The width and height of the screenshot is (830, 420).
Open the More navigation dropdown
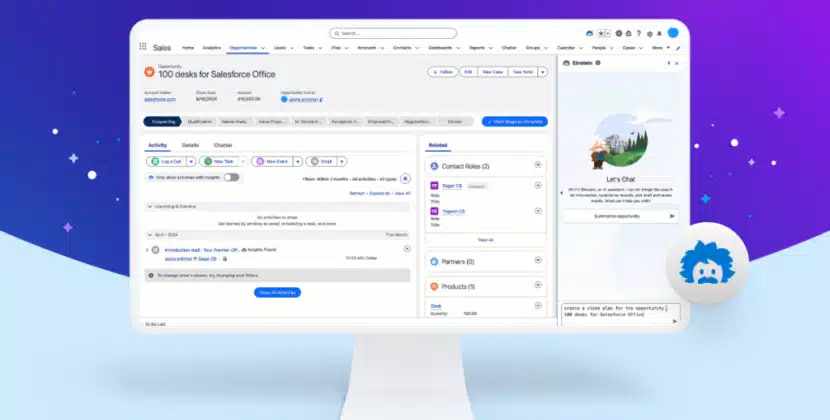[x=661, y=48]
